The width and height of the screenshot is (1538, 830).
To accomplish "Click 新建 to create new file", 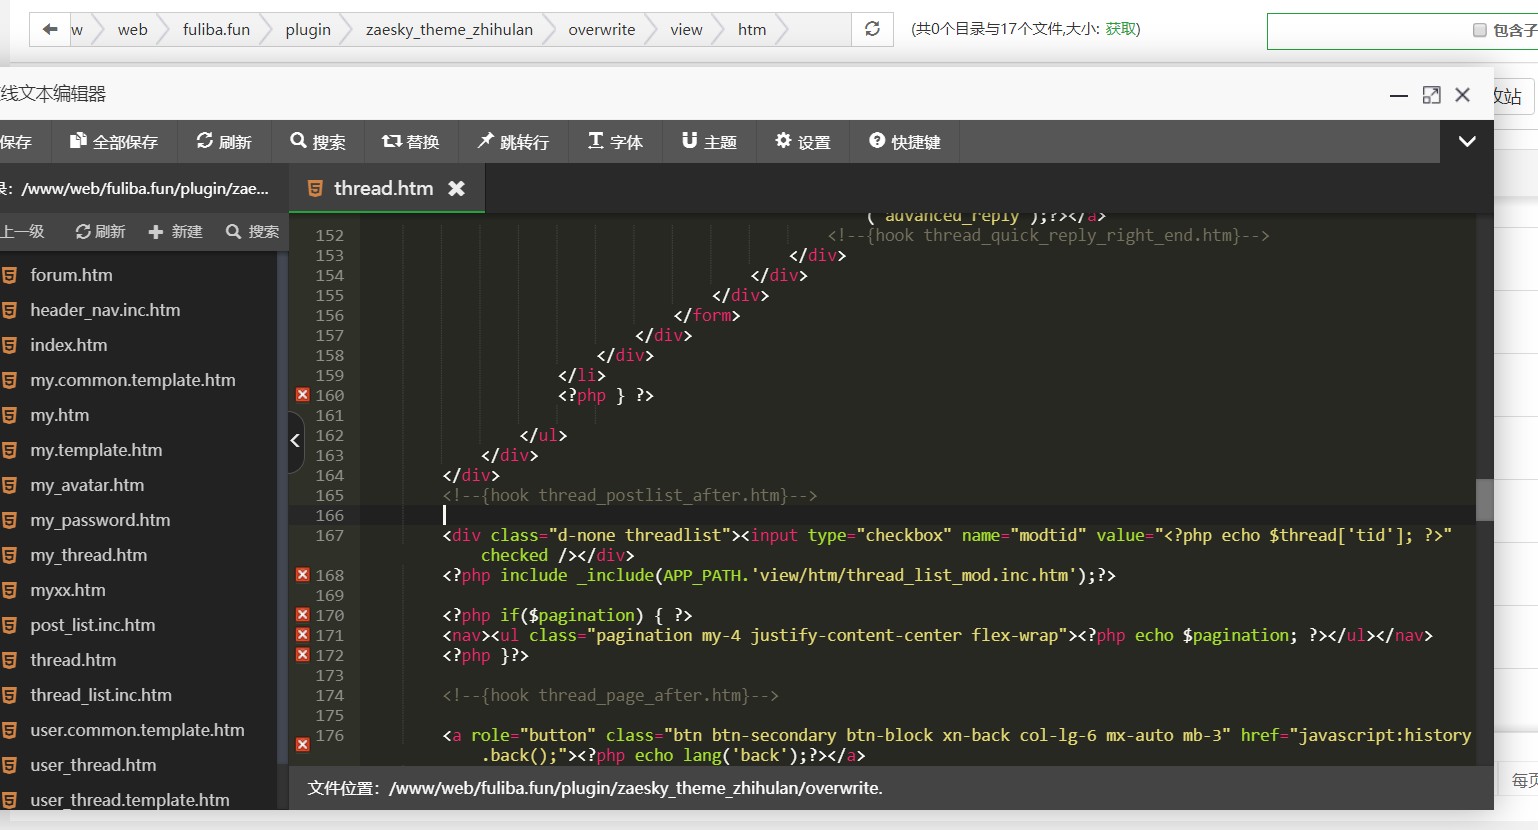I will [175, 232].
